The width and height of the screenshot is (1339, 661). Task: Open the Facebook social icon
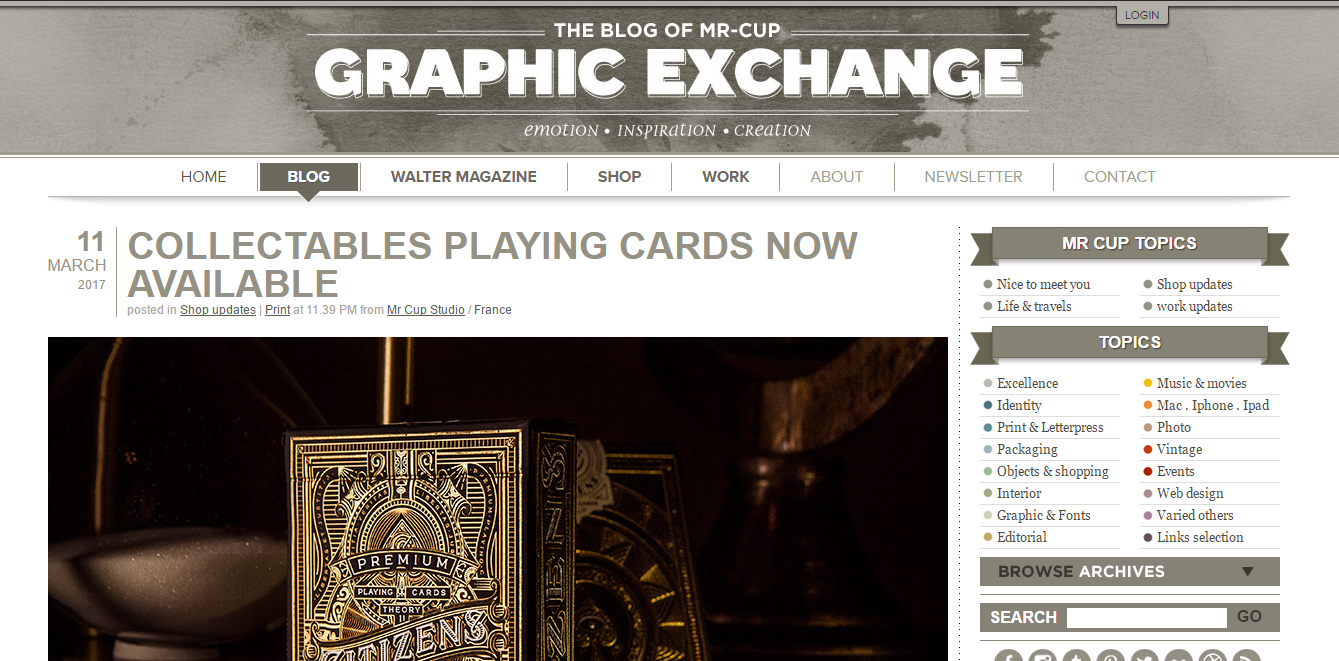click(1009, 657)
